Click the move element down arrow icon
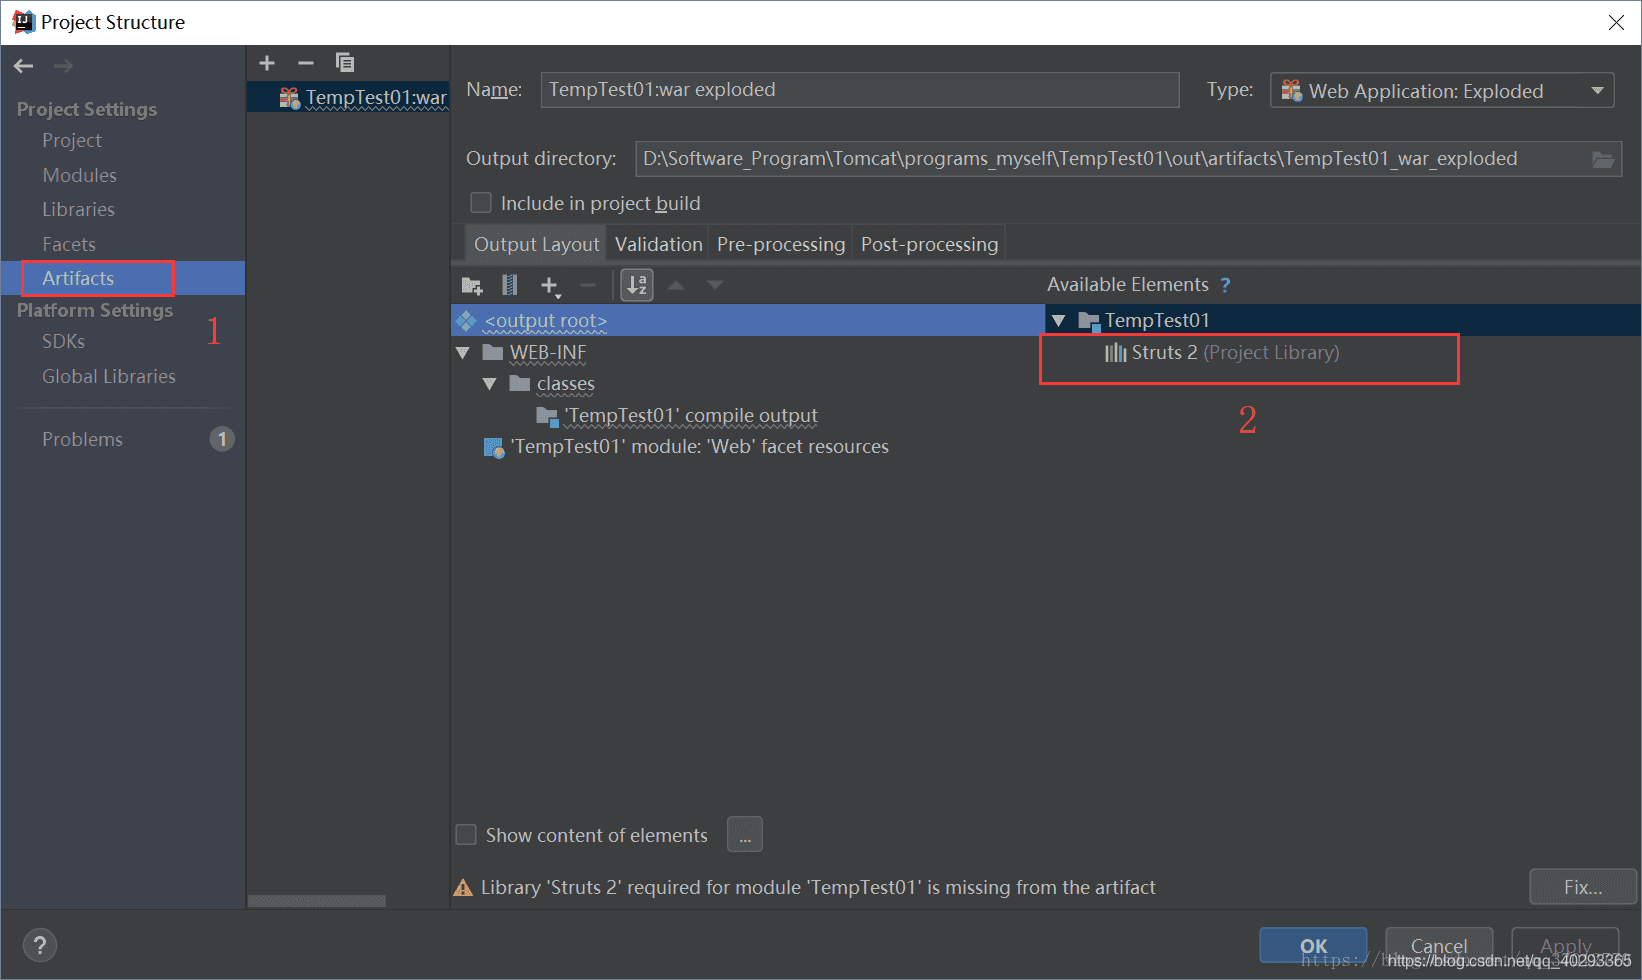Viewport: 1642px width, 980px height. (716, 285)
